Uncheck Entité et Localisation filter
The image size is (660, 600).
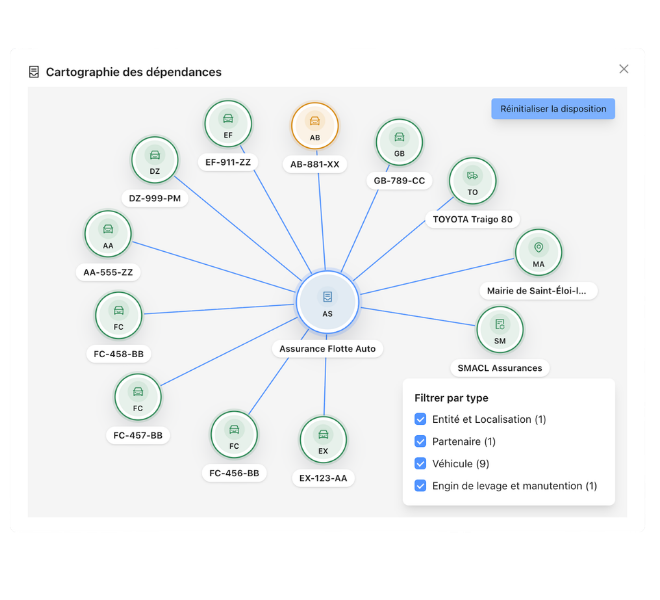pyautogui.click(x=420, y=419)
